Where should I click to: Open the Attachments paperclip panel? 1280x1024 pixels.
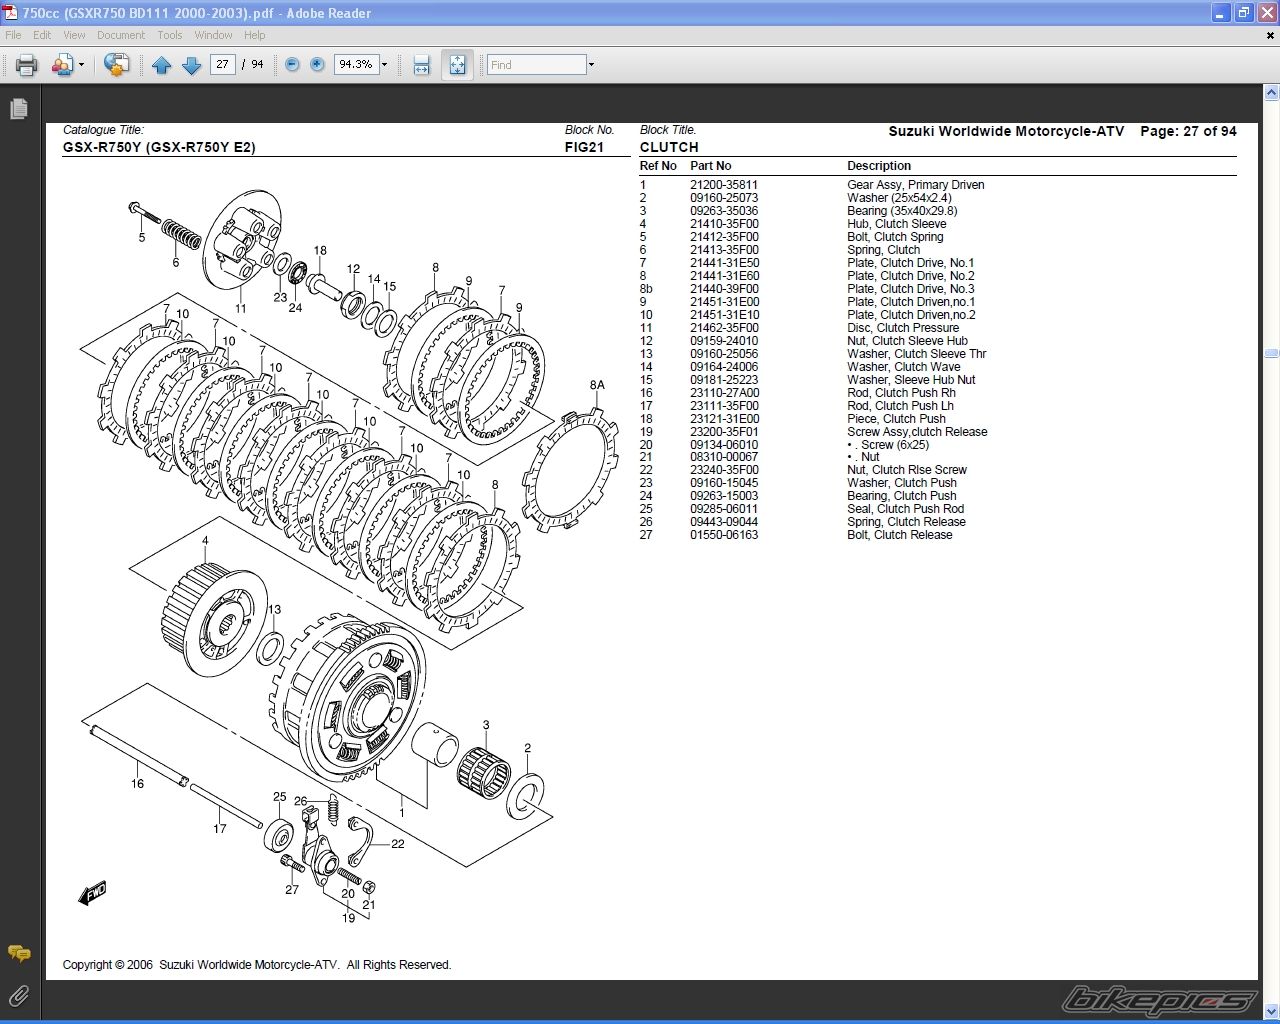pyautogui.click(x=18, y=995)
